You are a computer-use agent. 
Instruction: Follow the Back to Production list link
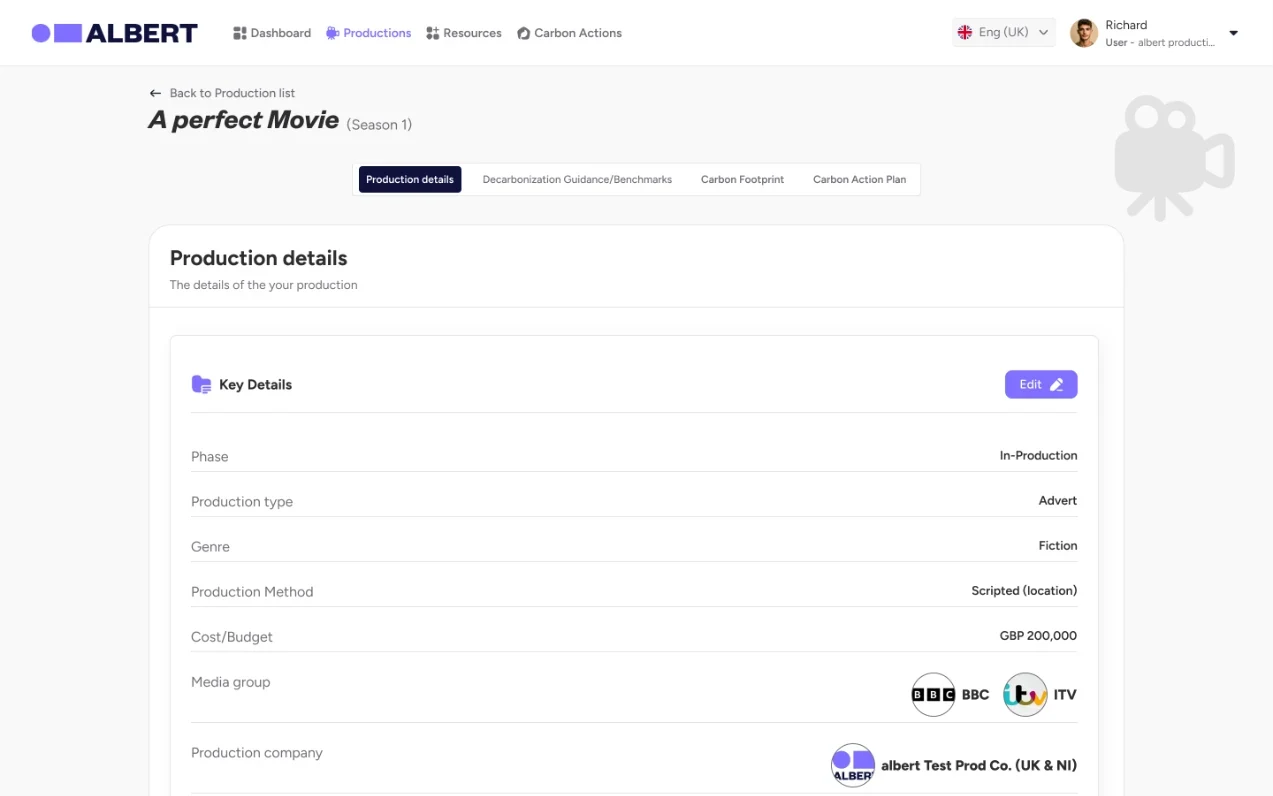[222, 93]
